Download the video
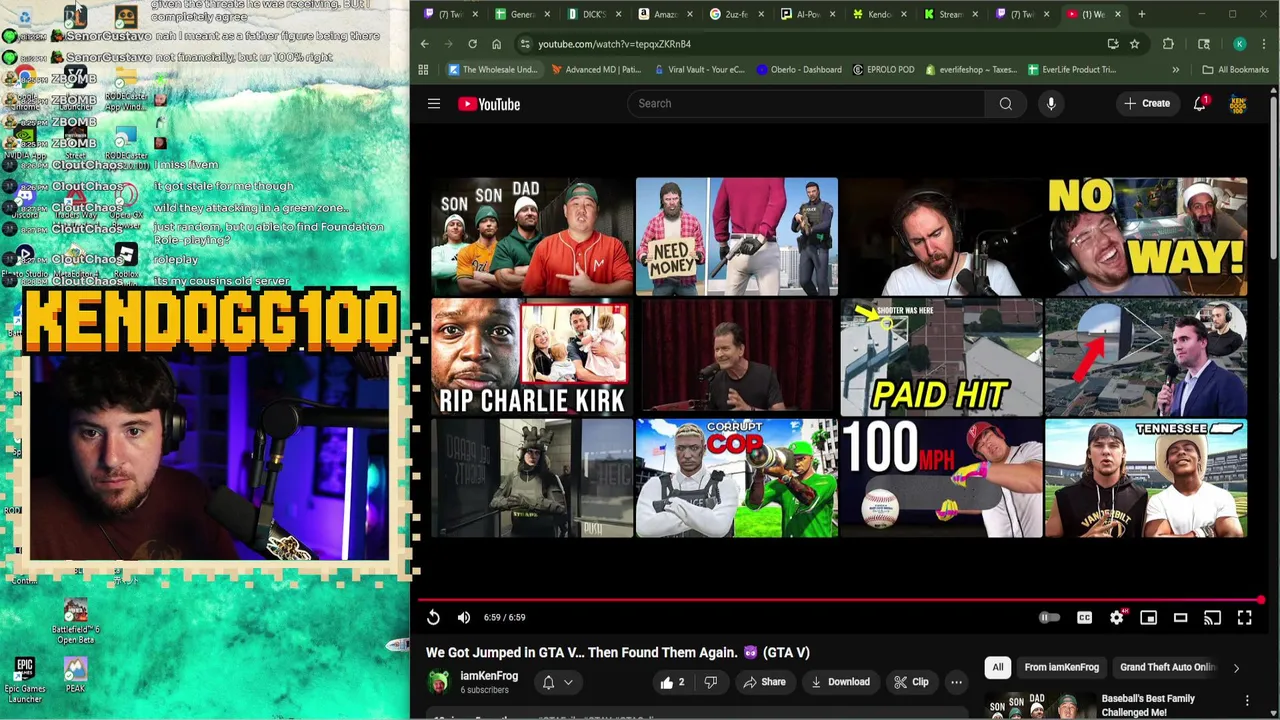 click(x=840, y=682)
